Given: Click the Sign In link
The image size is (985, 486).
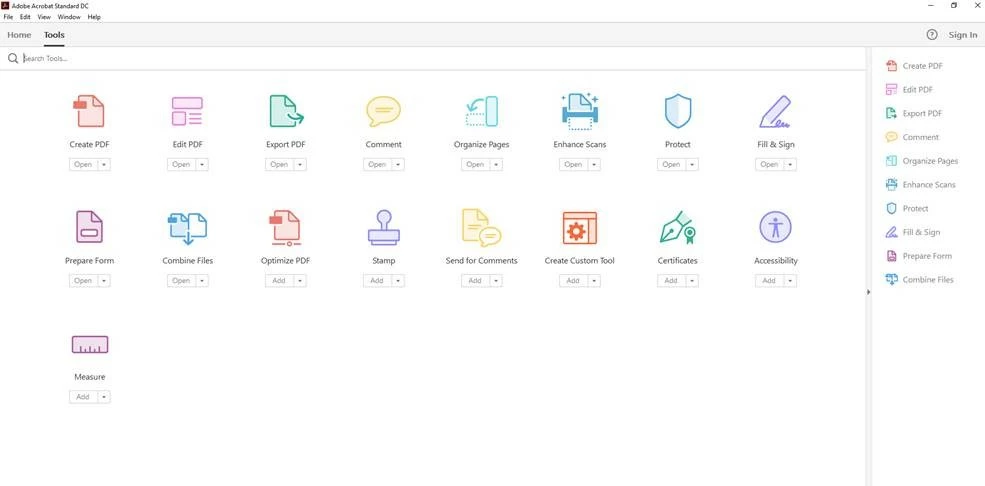Looking at the screenshot, I should tap(962, 35).
